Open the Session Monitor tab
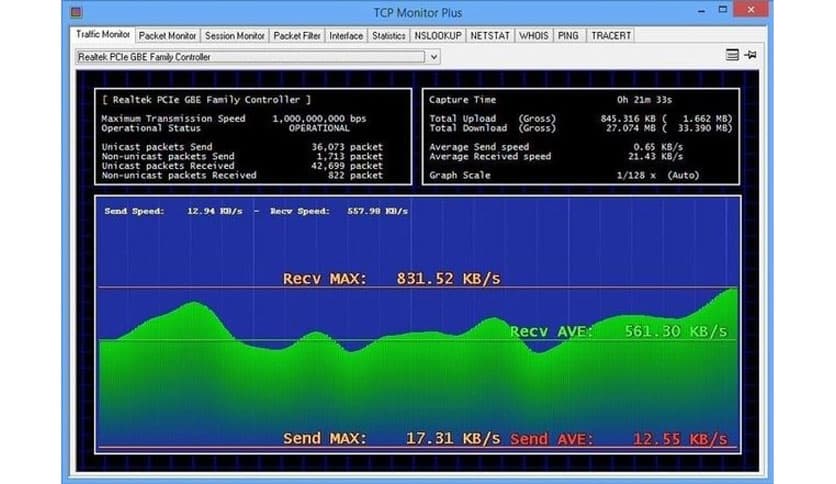836x484 pixels. point(235,36)
